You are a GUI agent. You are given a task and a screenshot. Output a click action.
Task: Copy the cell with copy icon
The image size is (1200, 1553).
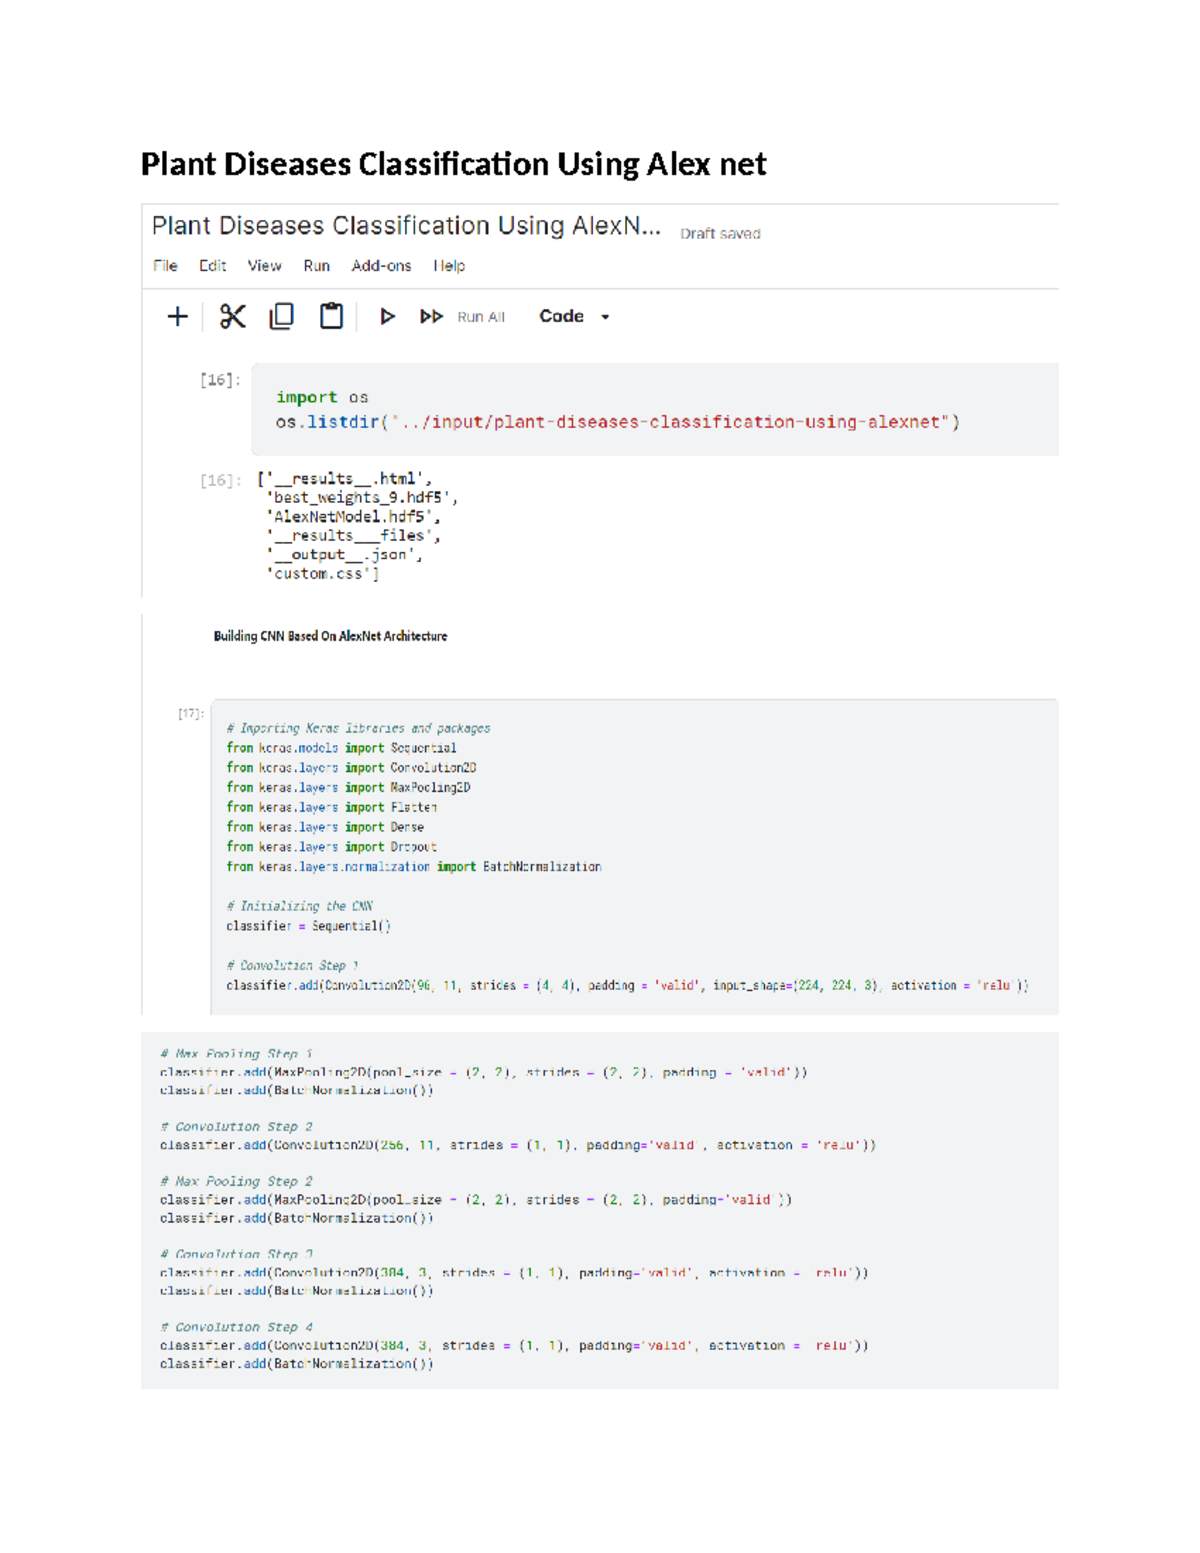pos(282,317)
